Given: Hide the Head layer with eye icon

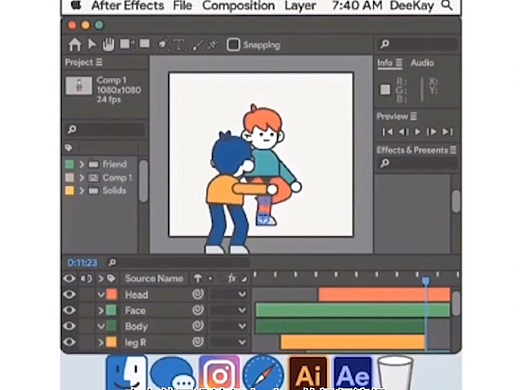Looking at the screenshot, I should [x=69, y=294].
